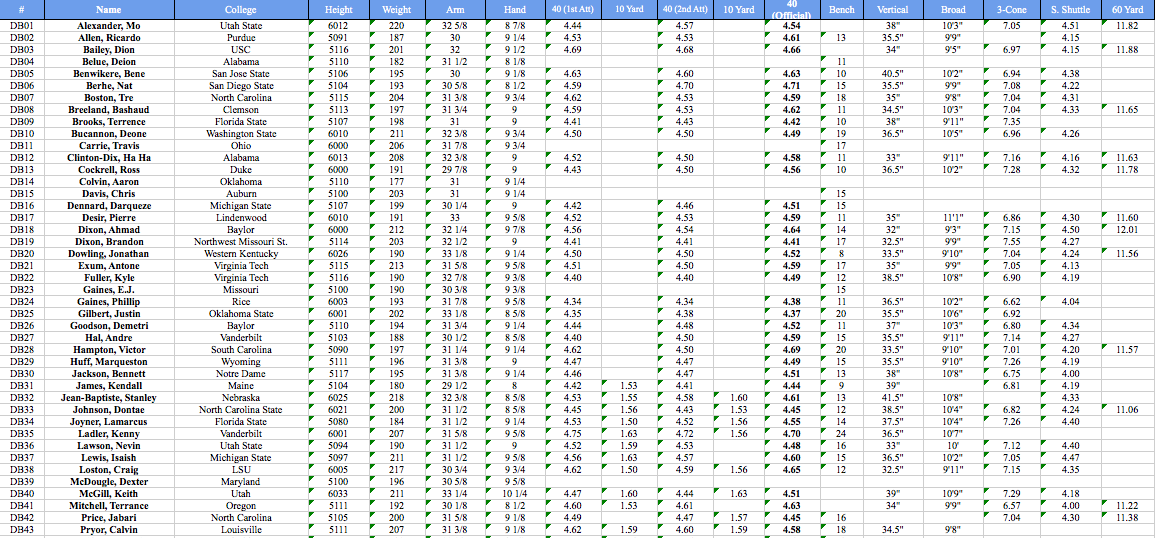Click the Name column header
The width and height of the screenshot is (1155, 538).
click(109, 9)
